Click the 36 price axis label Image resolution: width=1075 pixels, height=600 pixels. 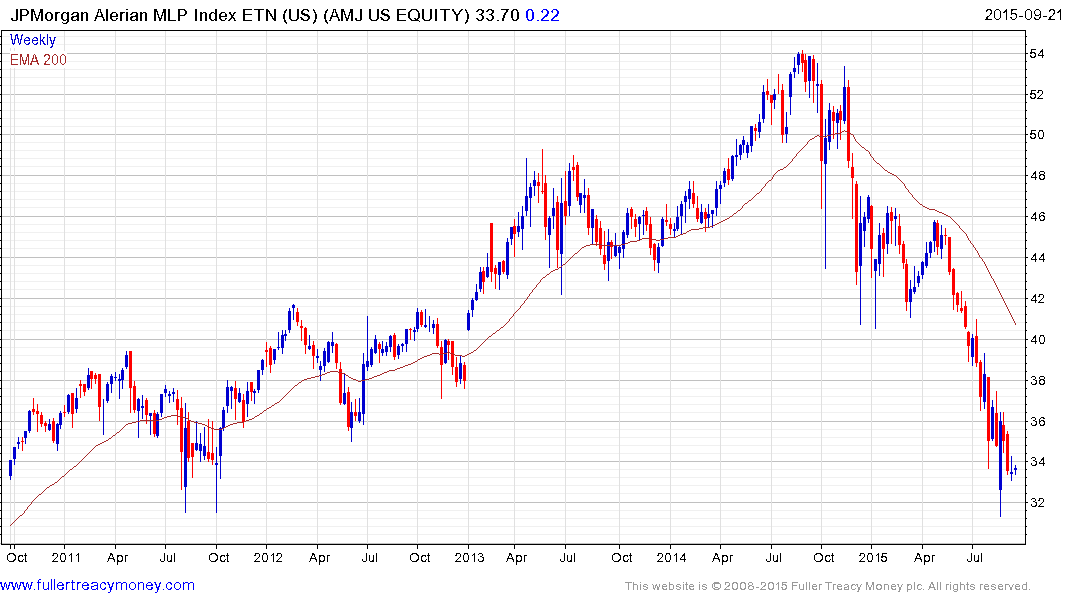tap(1037, 421)
